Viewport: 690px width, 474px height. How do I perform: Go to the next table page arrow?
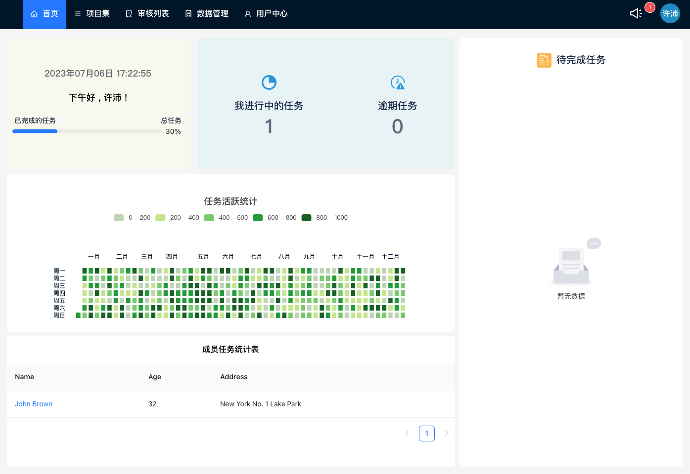click(446, 433)
